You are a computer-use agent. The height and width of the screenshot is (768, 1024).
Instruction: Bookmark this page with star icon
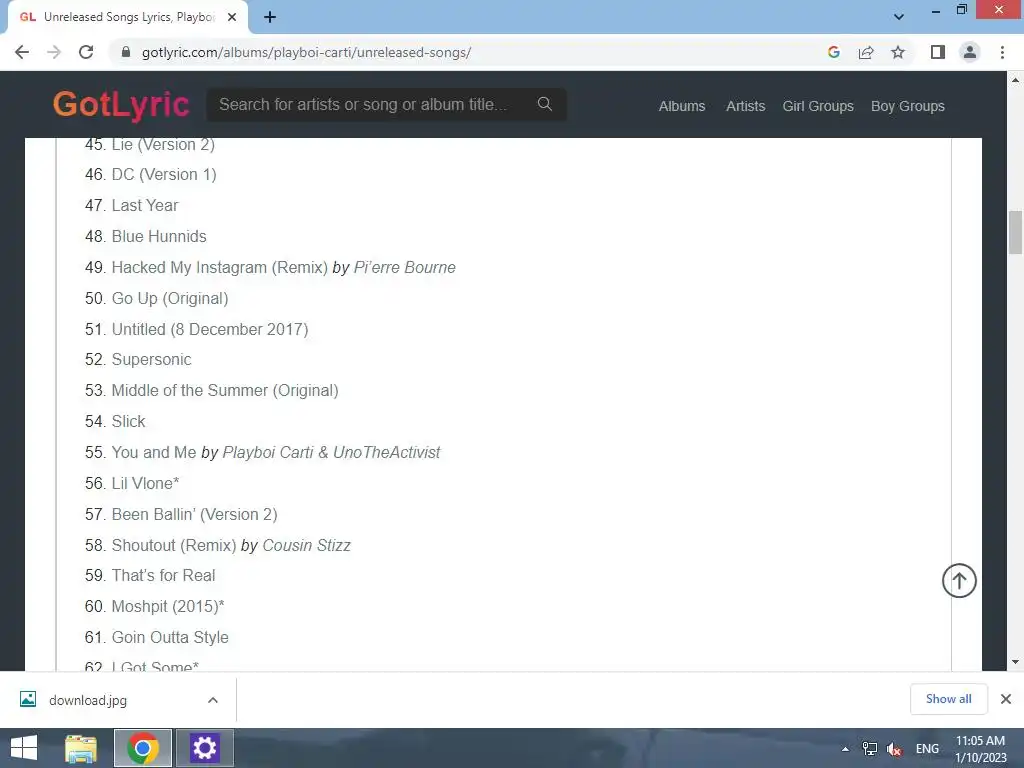[898, 52]
